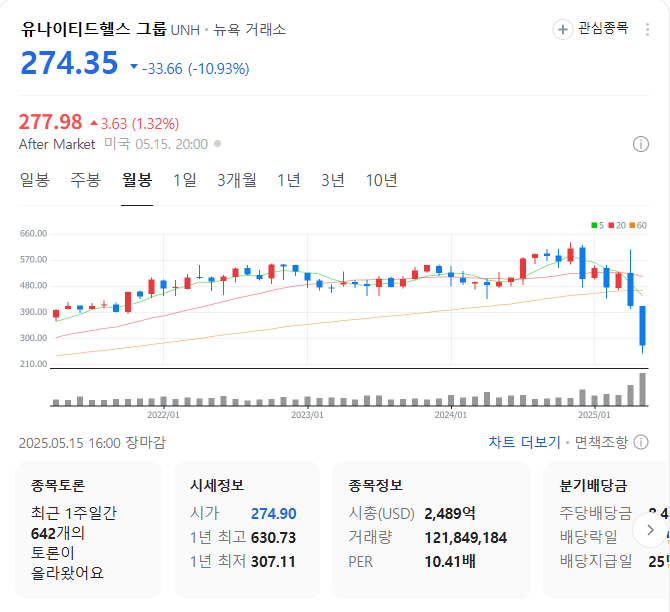Advance cards with the right arrow chevron
This screenshot has width=670, height=612.
(x=650, y=530)
